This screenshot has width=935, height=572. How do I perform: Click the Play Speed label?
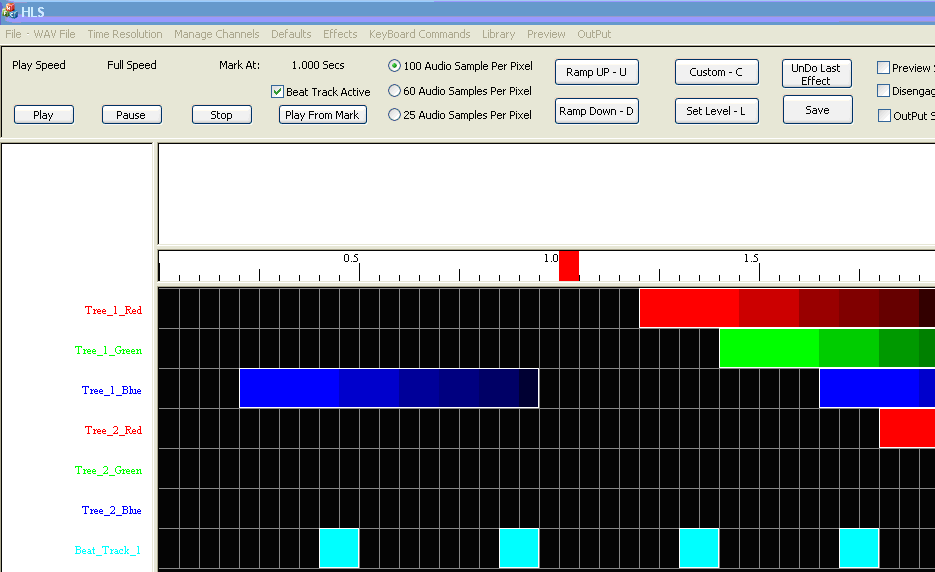coord(39,65)
